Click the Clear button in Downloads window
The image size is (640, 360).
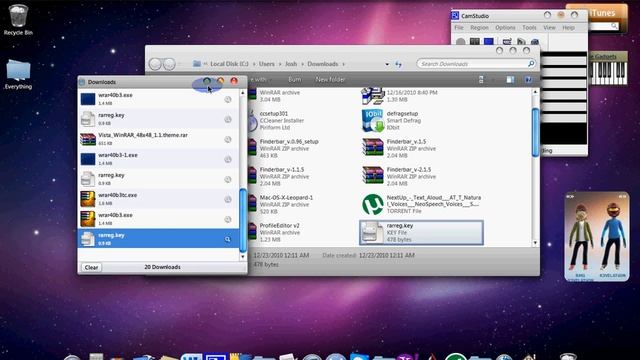coord(91,267)
